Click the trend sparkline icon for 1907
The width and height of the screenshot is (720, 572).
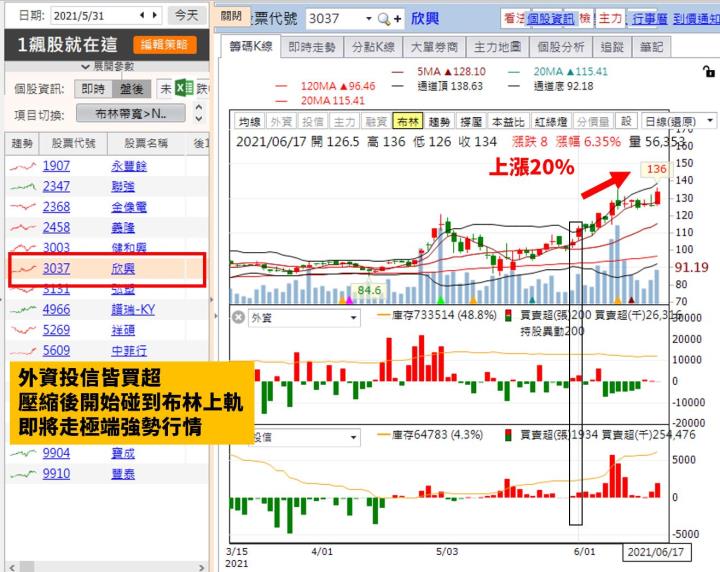(22, 167)
